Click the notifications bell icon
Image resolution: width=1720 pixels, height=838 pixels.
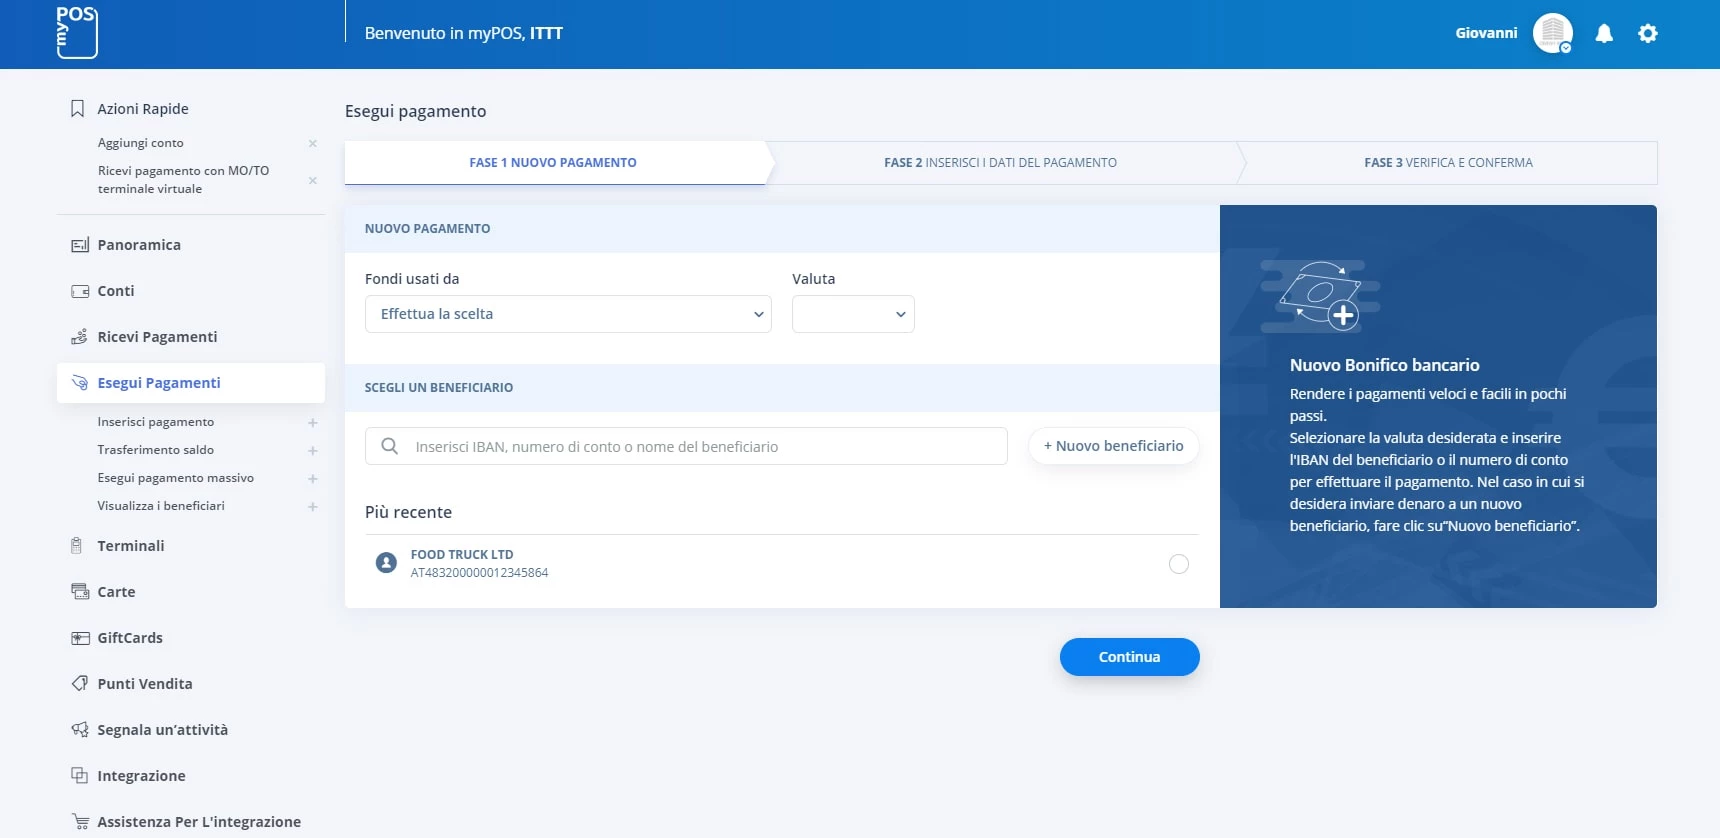pyautogui.click(x=1604, y=34)
